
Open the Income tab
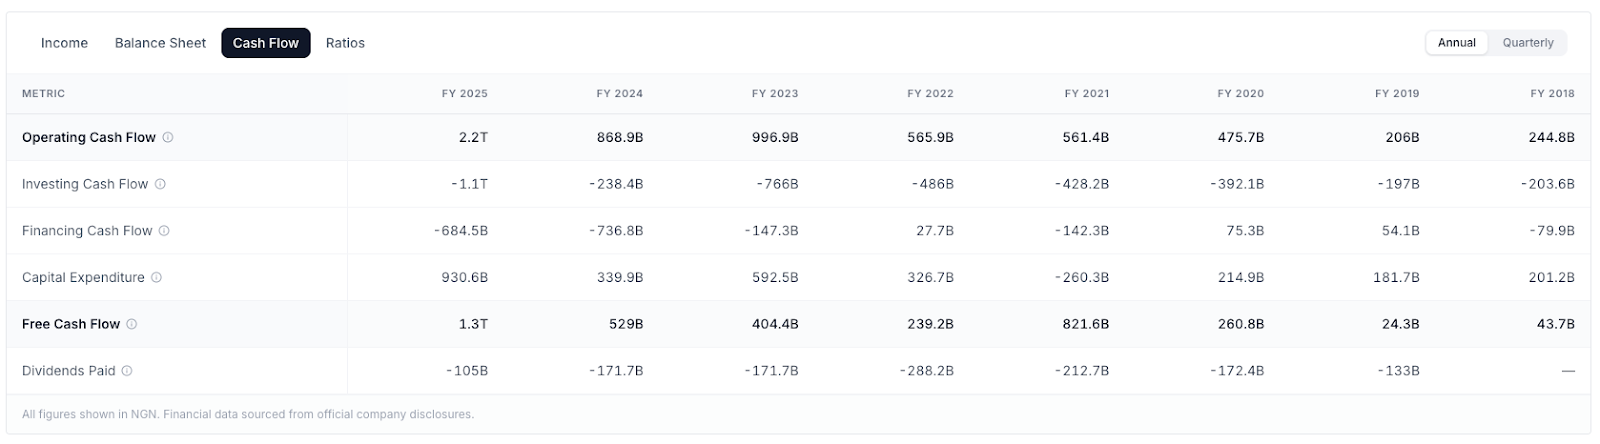pyautogui.click(x=64, y=43)
